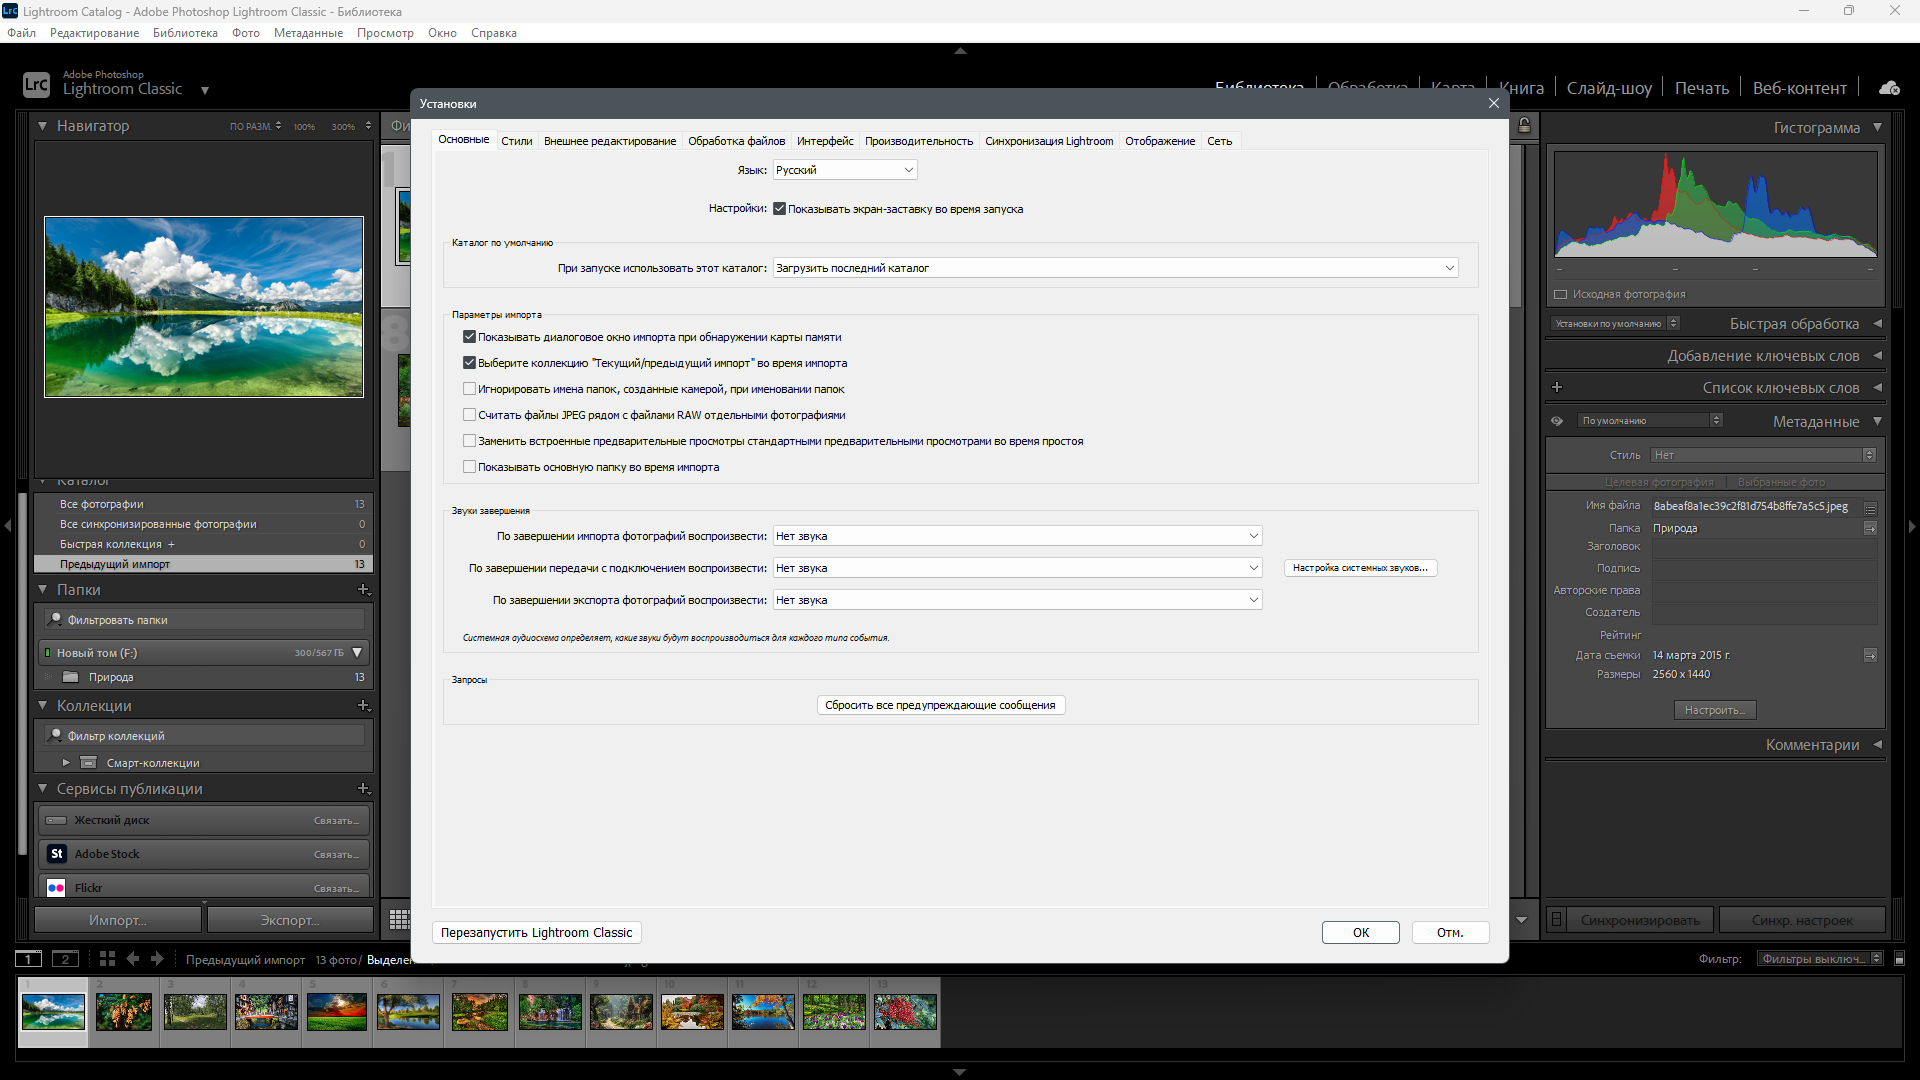Add a new folder with Папки plus icon
The image size is (1920, 1080).
pos(364,590)
